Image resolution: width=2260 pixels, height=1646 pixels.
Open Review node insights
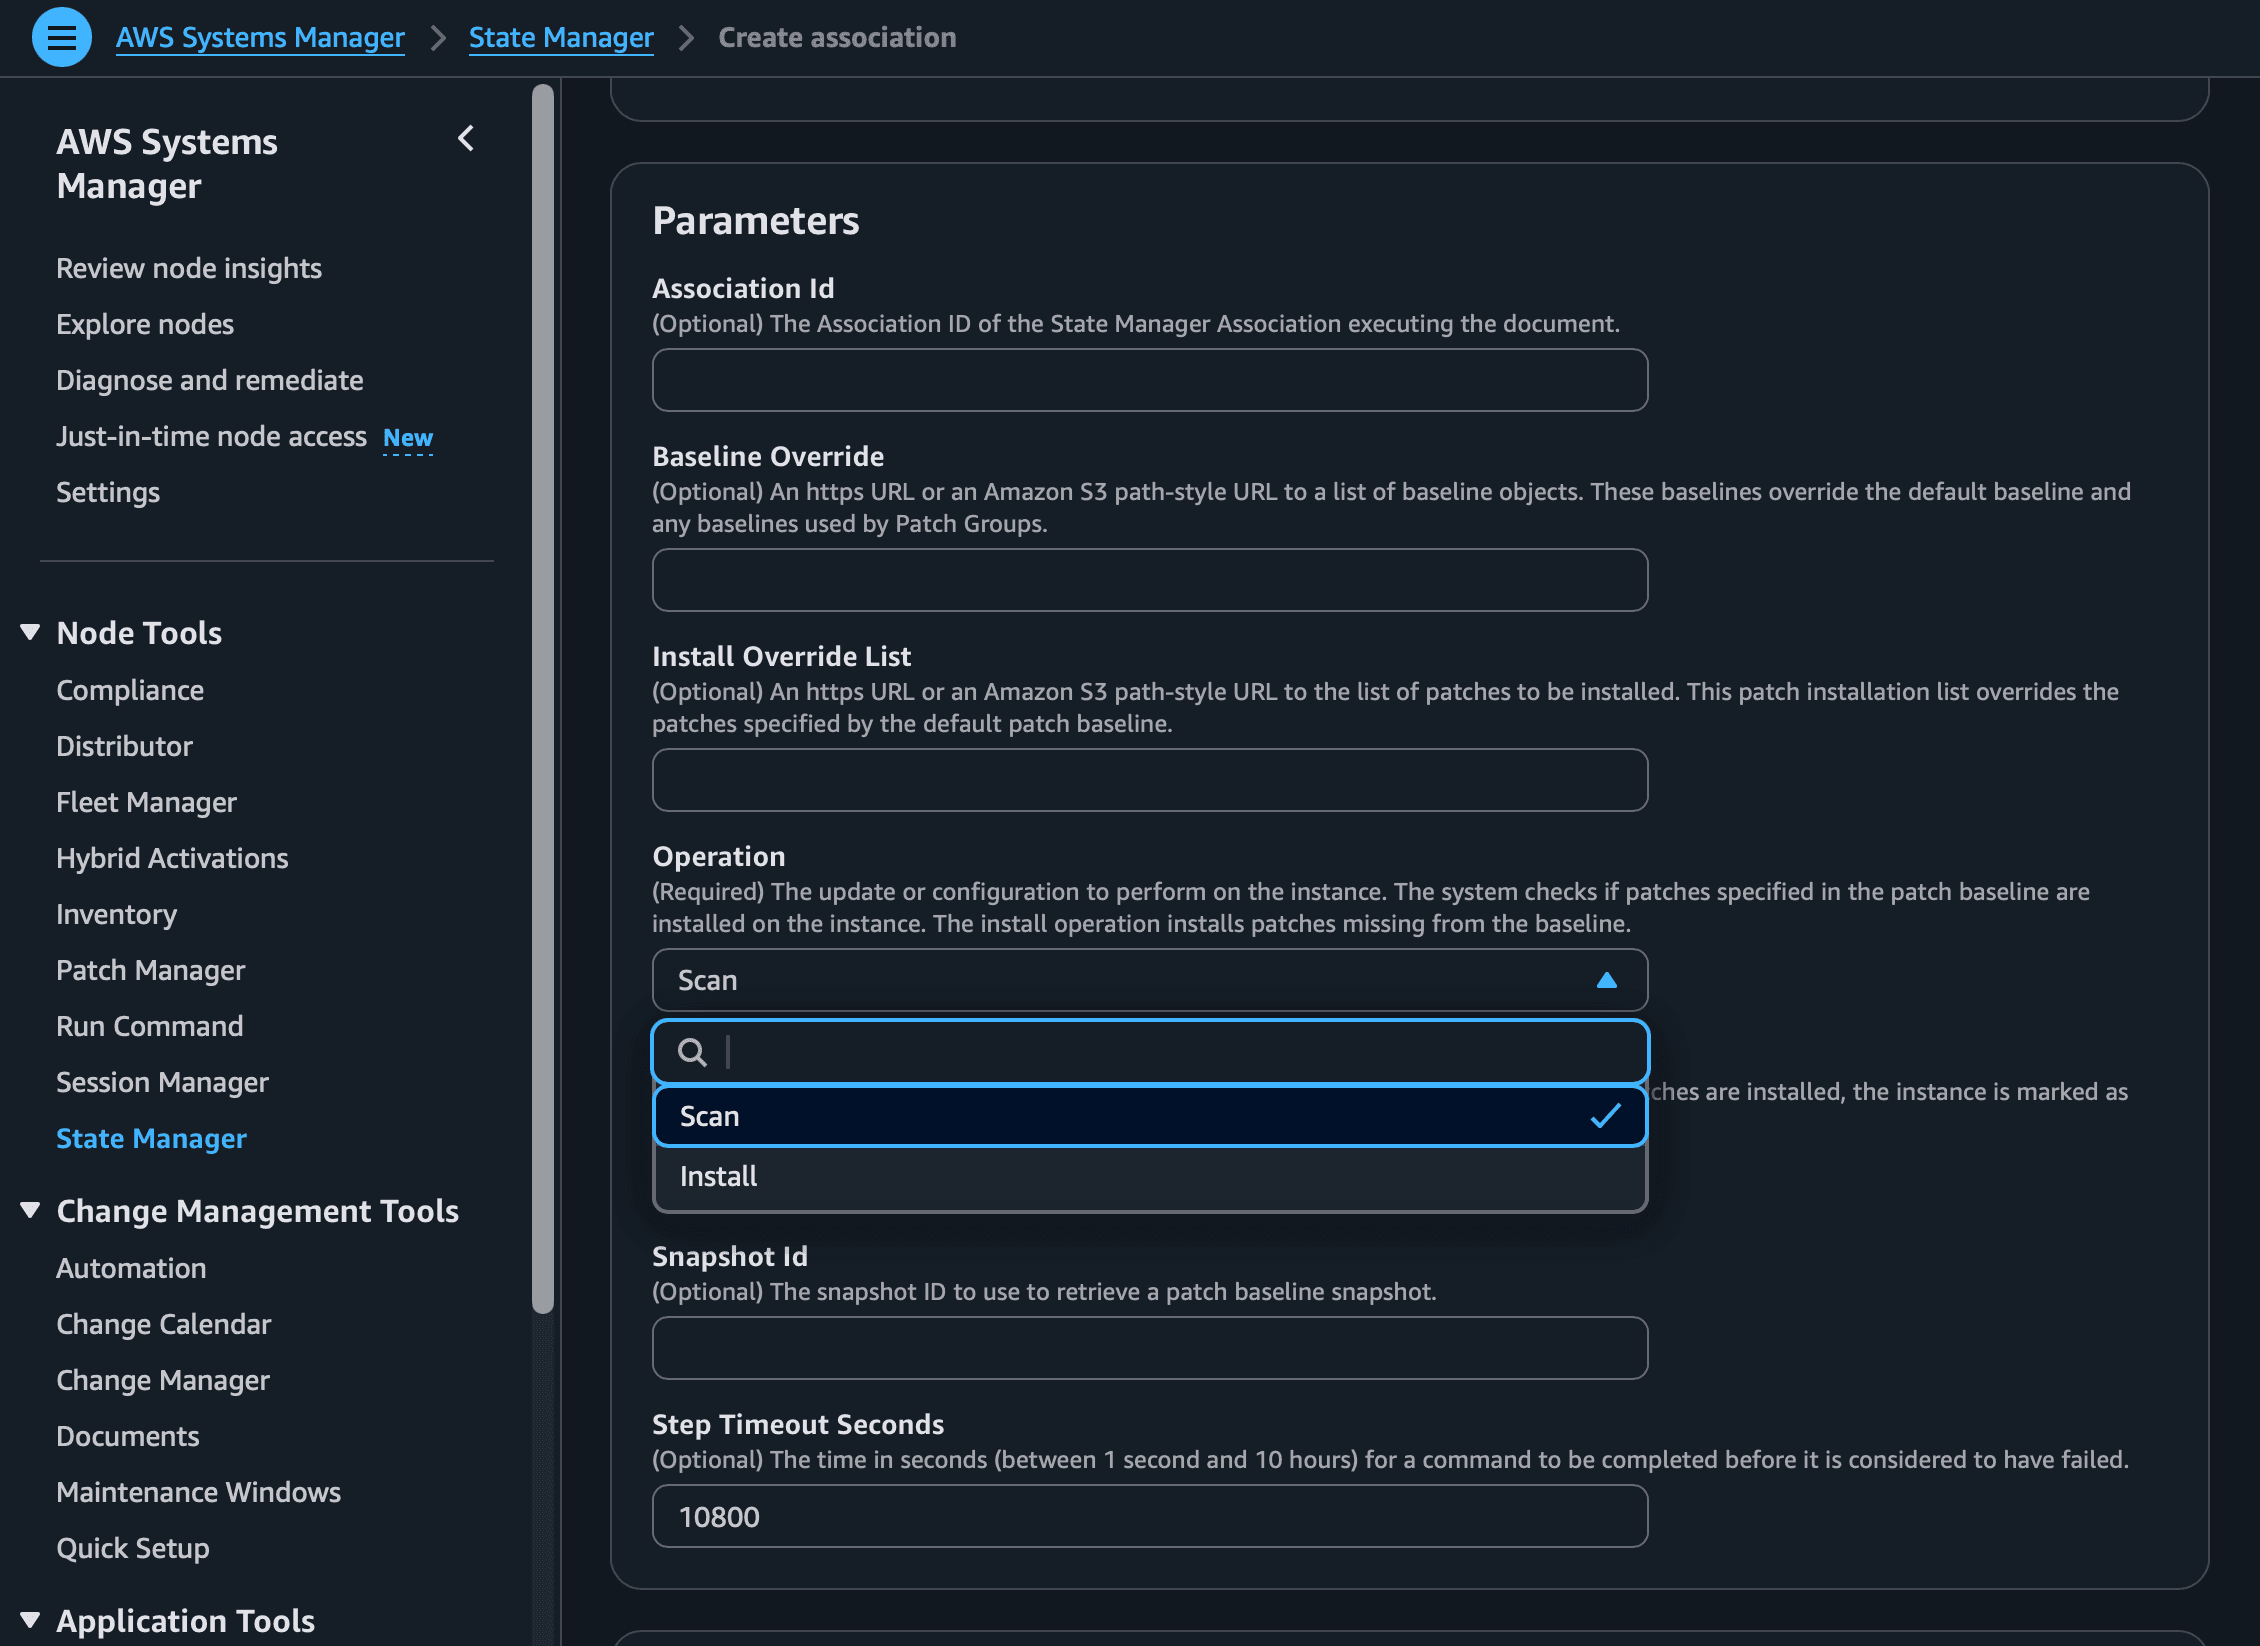[189, 268]
